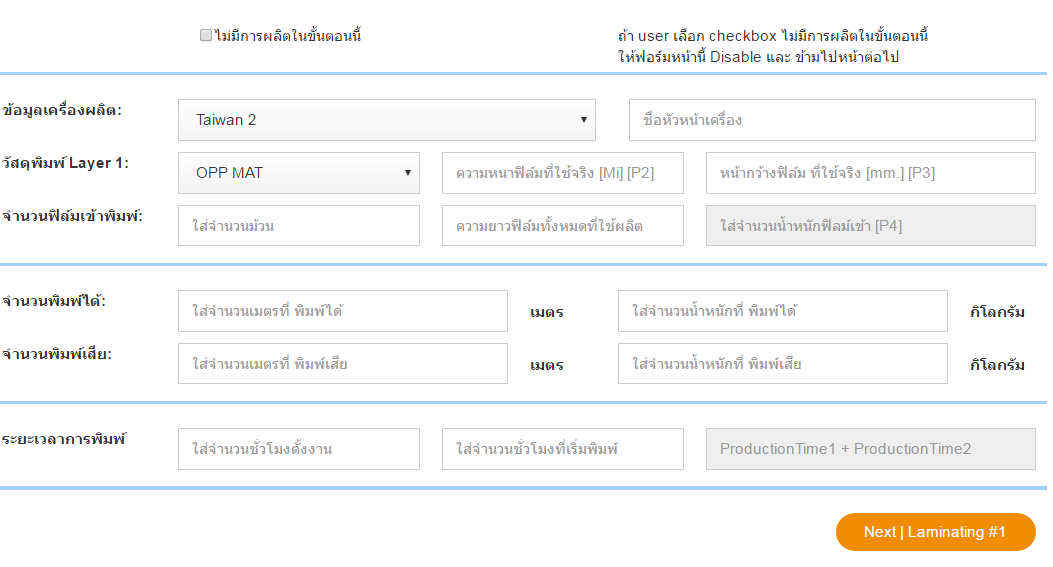Click the เมตร unit in the พิมพ์ได้ row
This screenshot has width=1053, height=567.
[547, 312]
